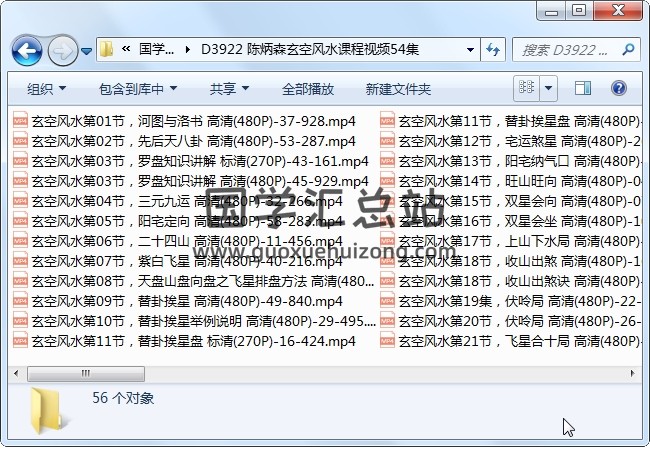Select the 国学... breadcrumb segment
This screenshot has height=450, width=650.
click(x=156, y=49)
